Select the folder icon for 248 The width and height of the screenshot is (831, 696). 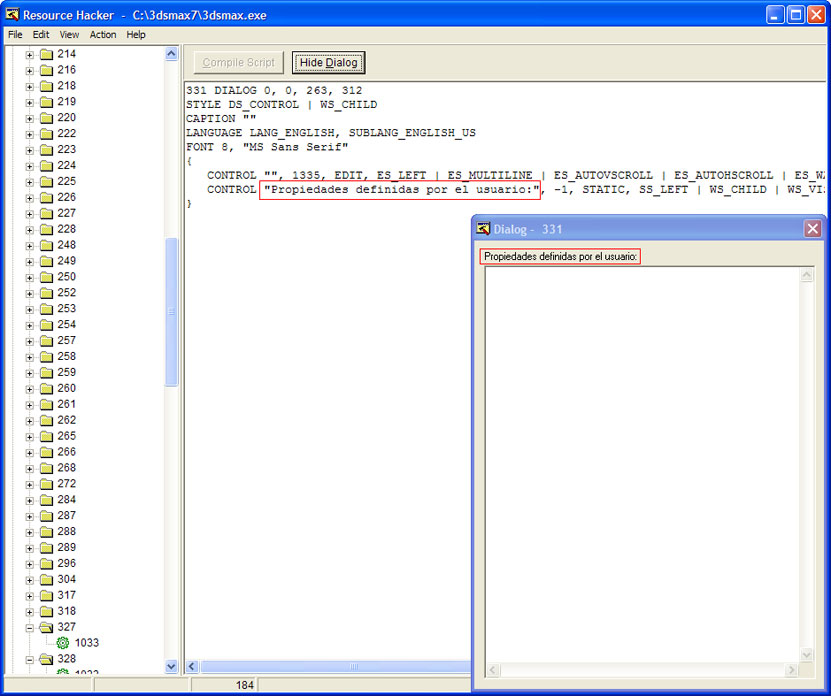click(x=47, y=245)
